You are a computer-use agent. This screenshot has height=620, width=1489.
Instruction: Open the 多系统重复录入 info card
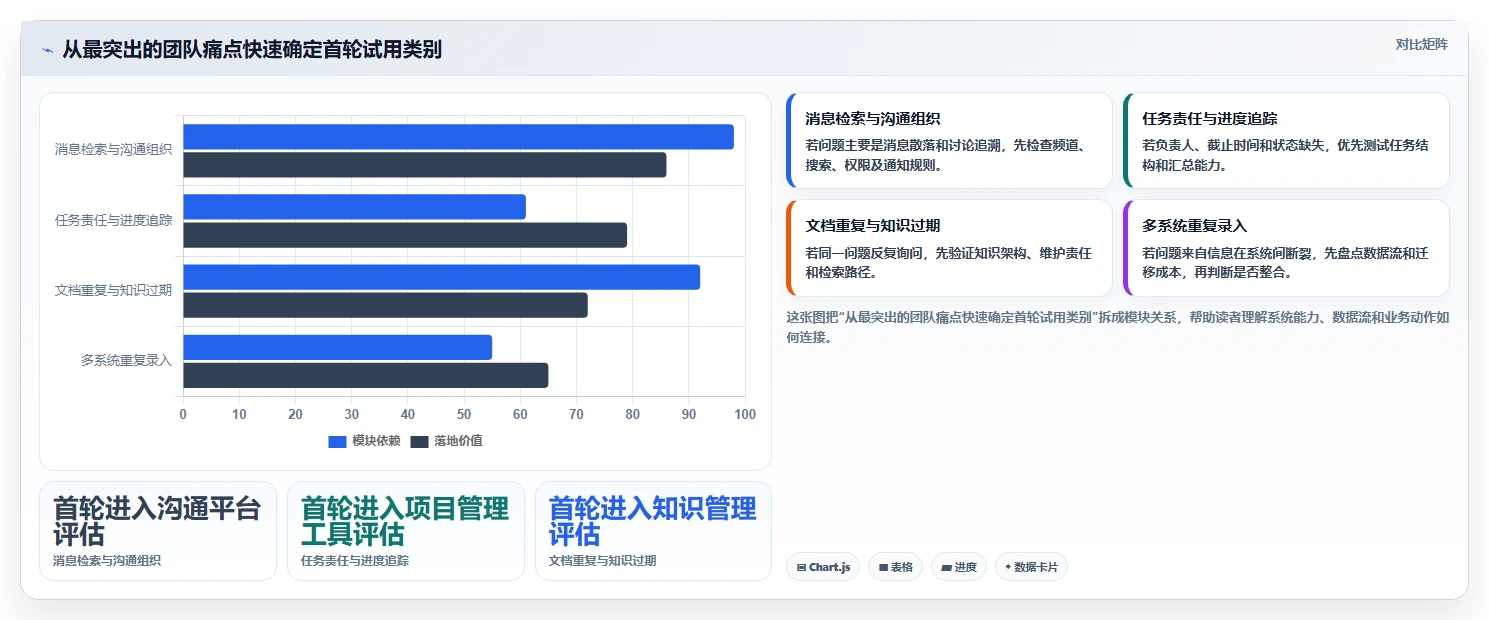(1286, 248)
